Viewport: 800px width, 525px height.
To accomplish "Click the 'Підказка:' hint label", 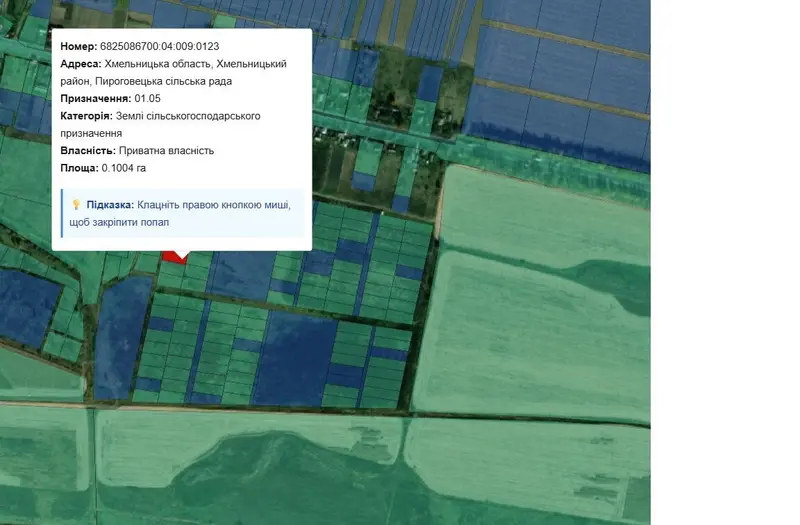I will click(110, 205).
